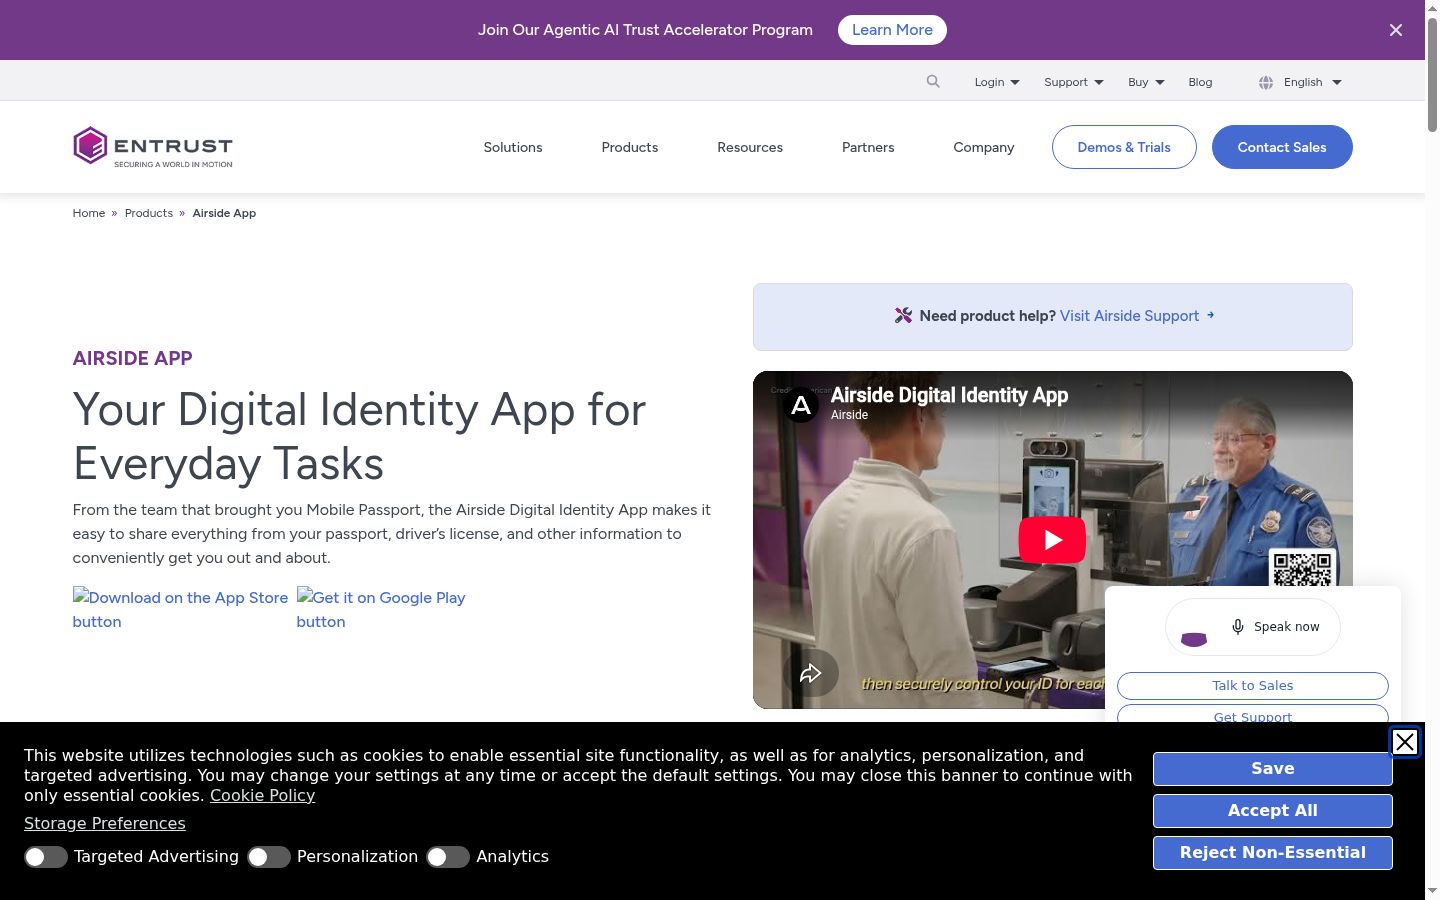The width and height of the screenshot is (1440, 900).
Task: Expand the Login dropdown
Action: [x=997, y=82]
